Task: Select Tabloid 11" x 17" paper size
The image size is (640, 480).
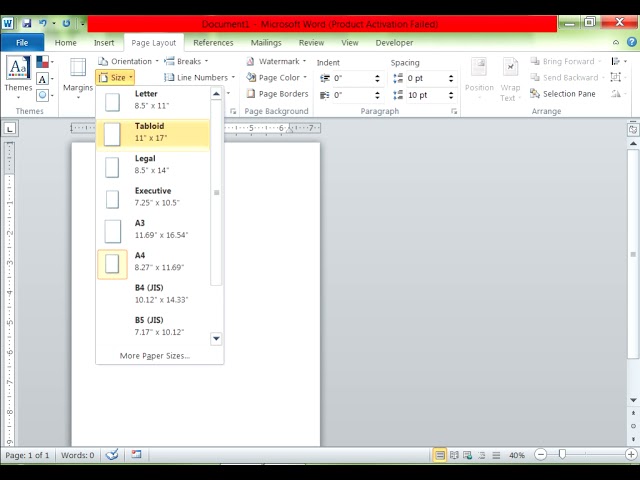Action: (153, 134)
